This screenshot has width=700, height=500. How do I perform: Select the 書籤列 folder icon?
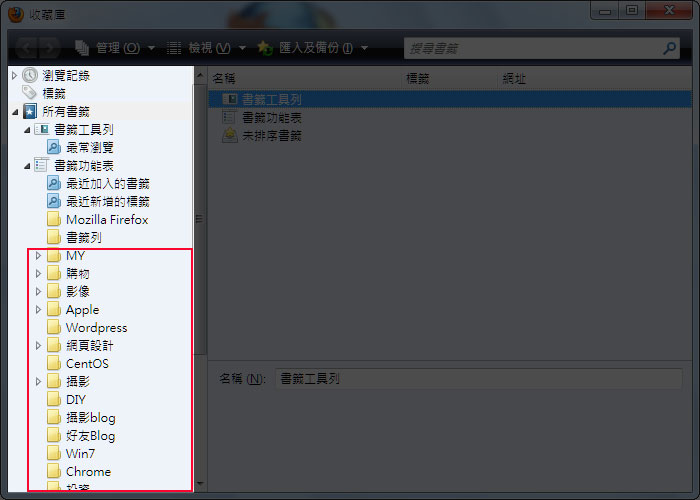[x=54, y=237]
